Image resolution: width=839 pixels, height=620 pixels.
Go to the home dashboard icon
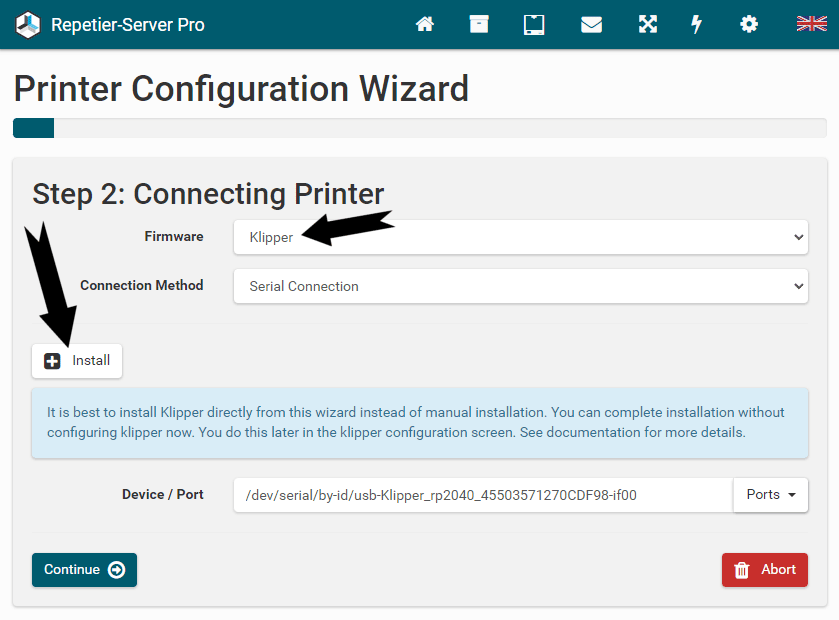point(425,24)
